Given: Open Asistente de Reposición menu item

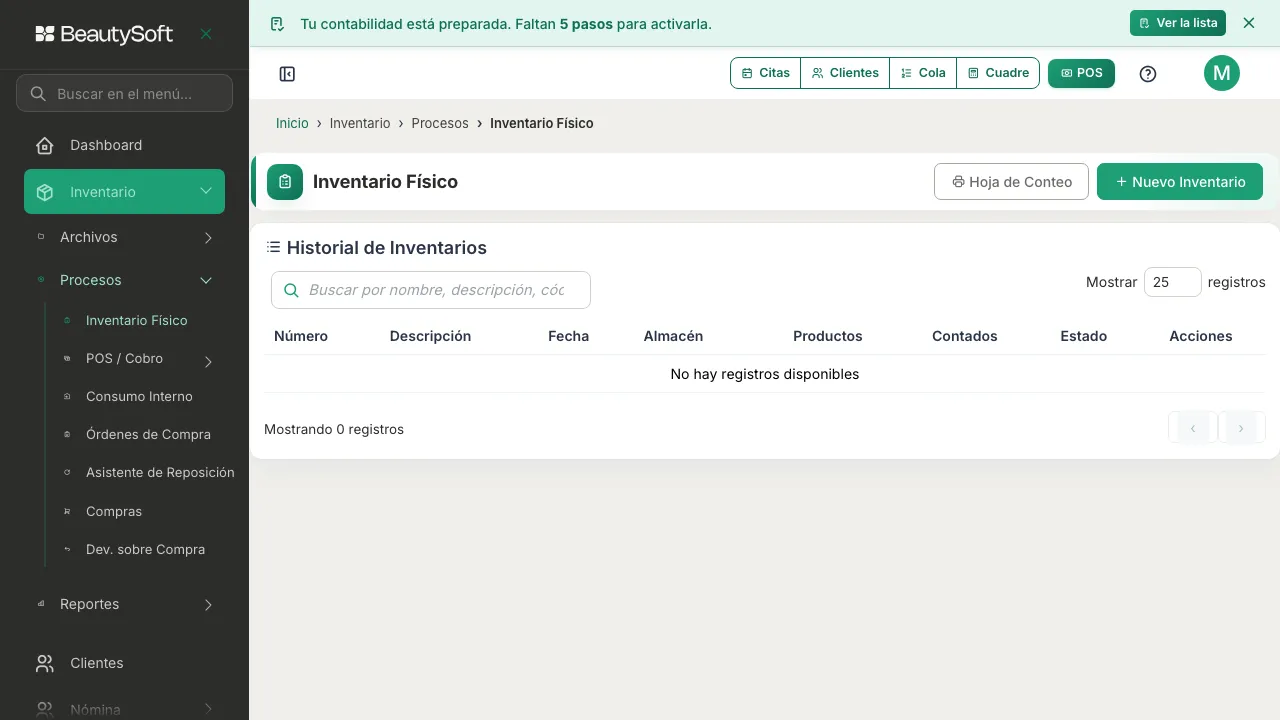Looking at the screenshot, I should (x=160, y=473).
